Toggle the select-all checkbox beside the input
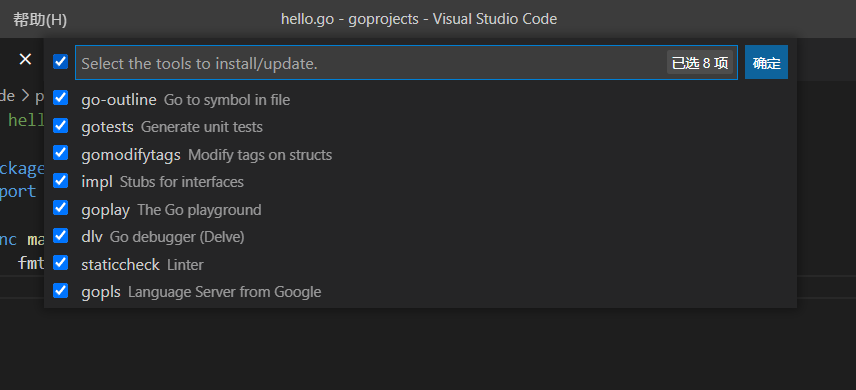856x390 pixels. coord(61,62)
